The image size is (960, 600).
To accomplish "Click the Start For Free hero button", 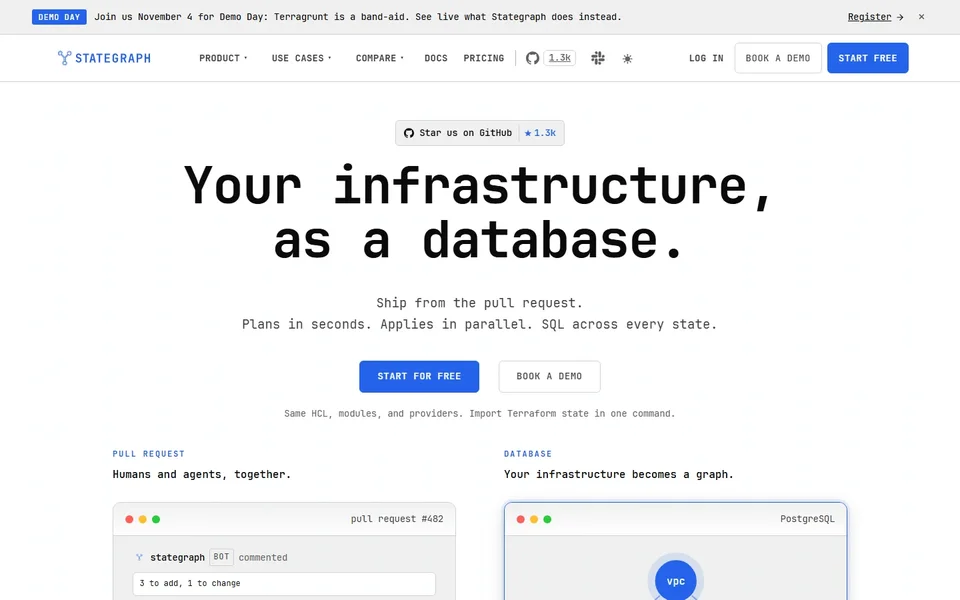I will click(419, 377).
